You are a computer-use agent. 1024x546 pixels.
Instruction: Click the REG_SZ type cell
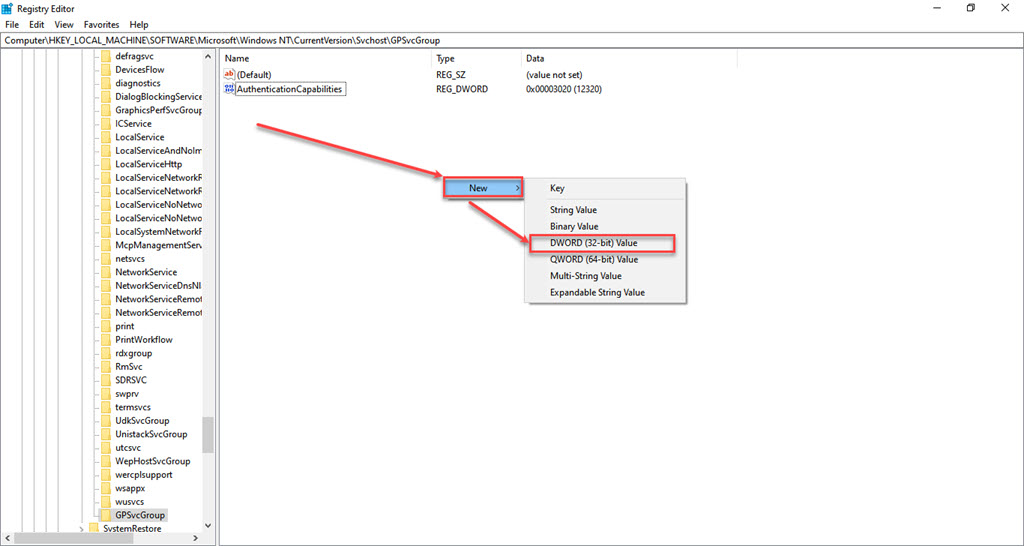pyautogui.click(x=451, y=75)
